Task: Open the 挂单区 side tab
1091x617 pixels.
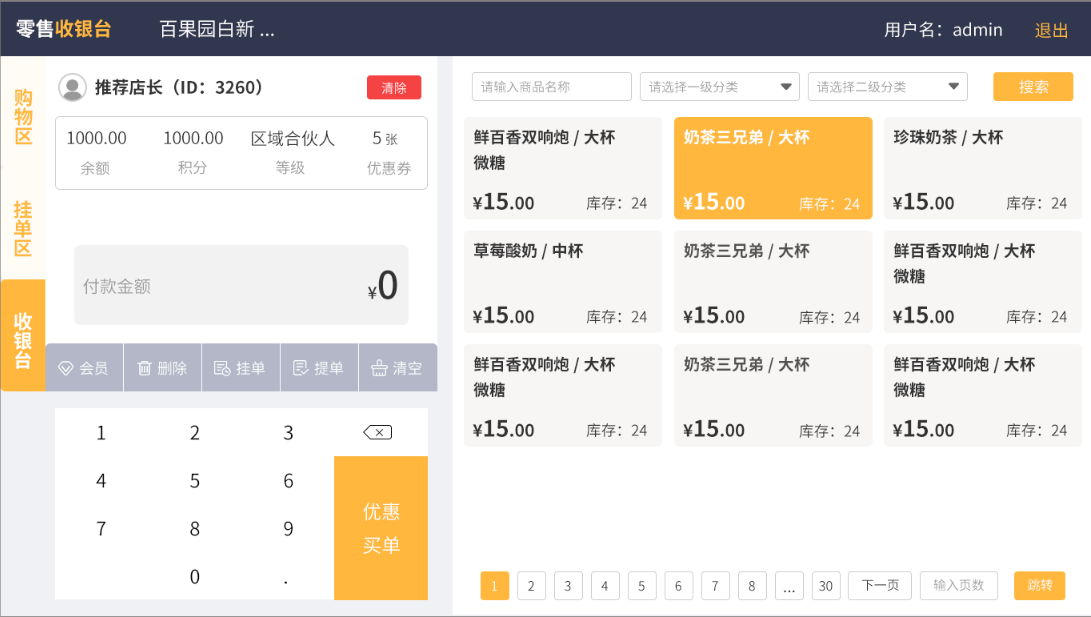Action: click(23, 228)
